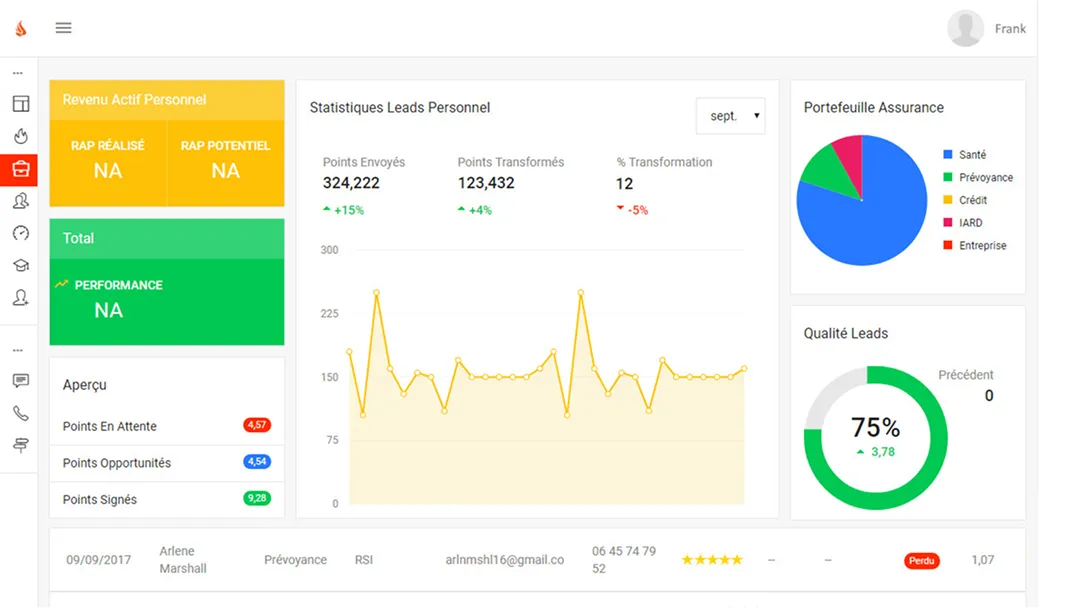Screen dimensions: 1081x608
Task: Click the red Perdu status badge
Action: [x=921, y=561]
